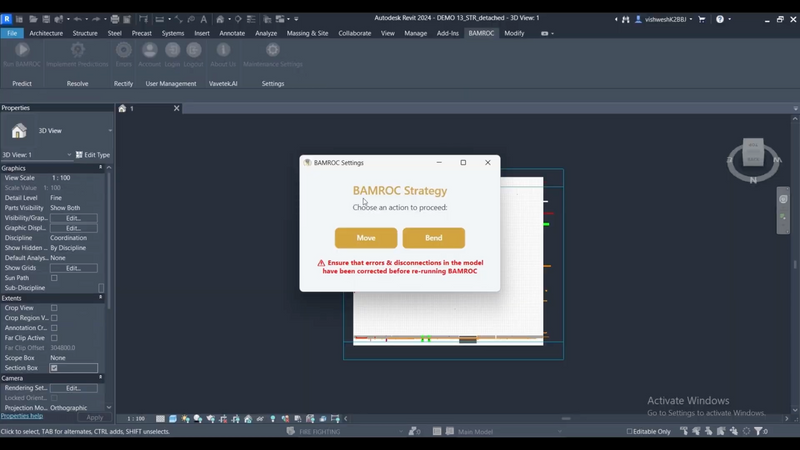Click the Revit home R icon

6,19
